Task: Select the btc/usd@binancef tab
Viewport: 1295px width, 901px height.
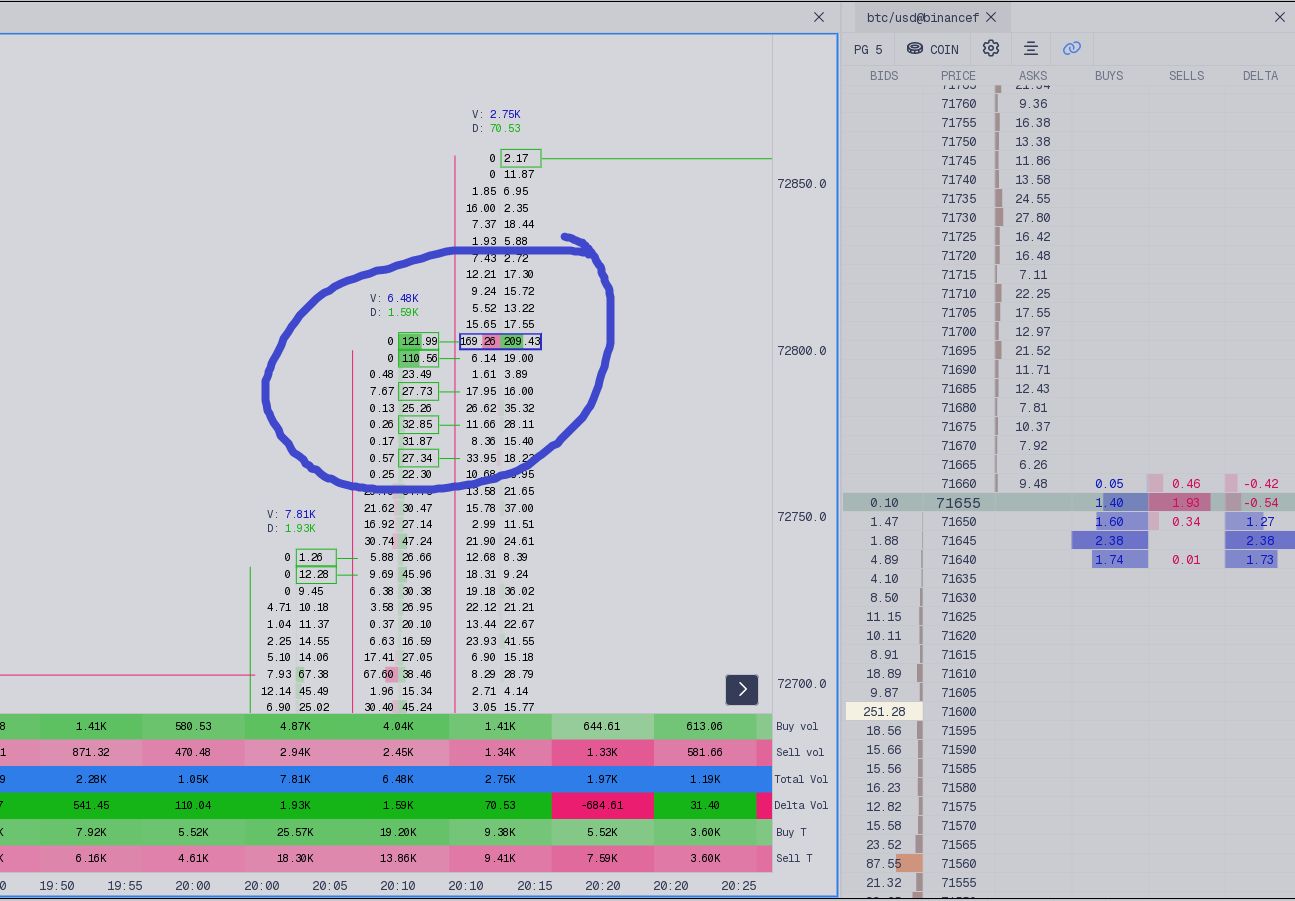Action: pos(923,17)
